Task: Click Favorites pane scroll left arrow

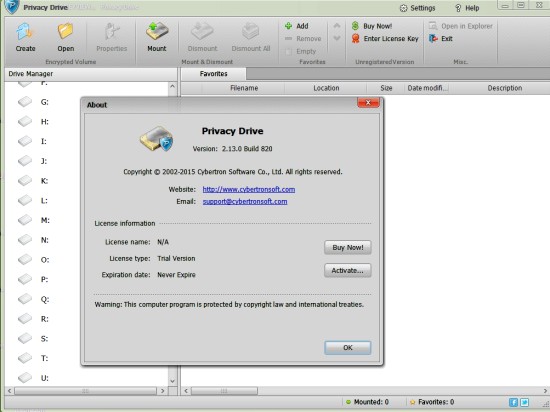Action: (186, 391)
